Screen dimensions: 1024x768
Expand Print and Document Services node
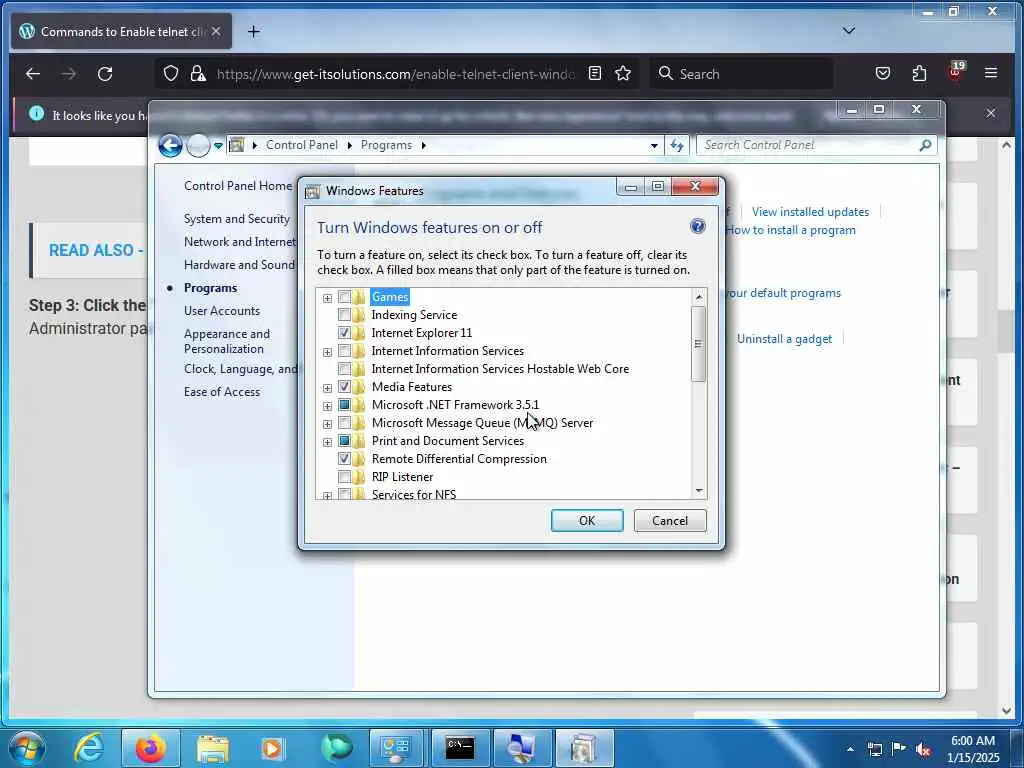point(327,442)
